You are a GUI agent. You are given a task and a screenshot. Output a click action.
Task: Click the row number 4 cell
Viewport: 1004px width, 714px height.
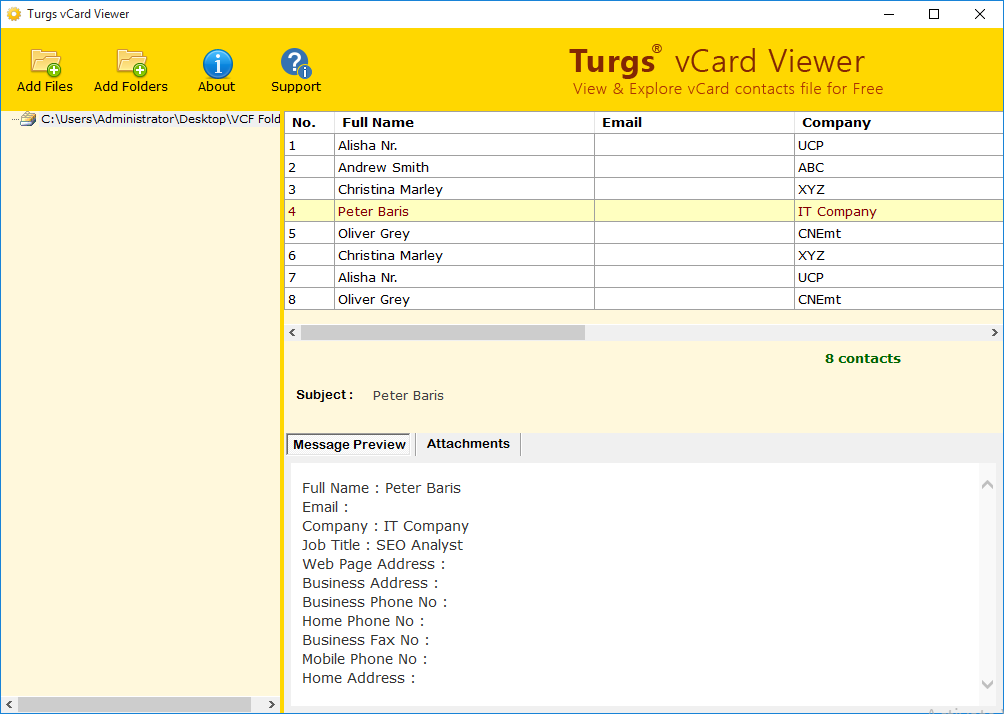(309, 211)
